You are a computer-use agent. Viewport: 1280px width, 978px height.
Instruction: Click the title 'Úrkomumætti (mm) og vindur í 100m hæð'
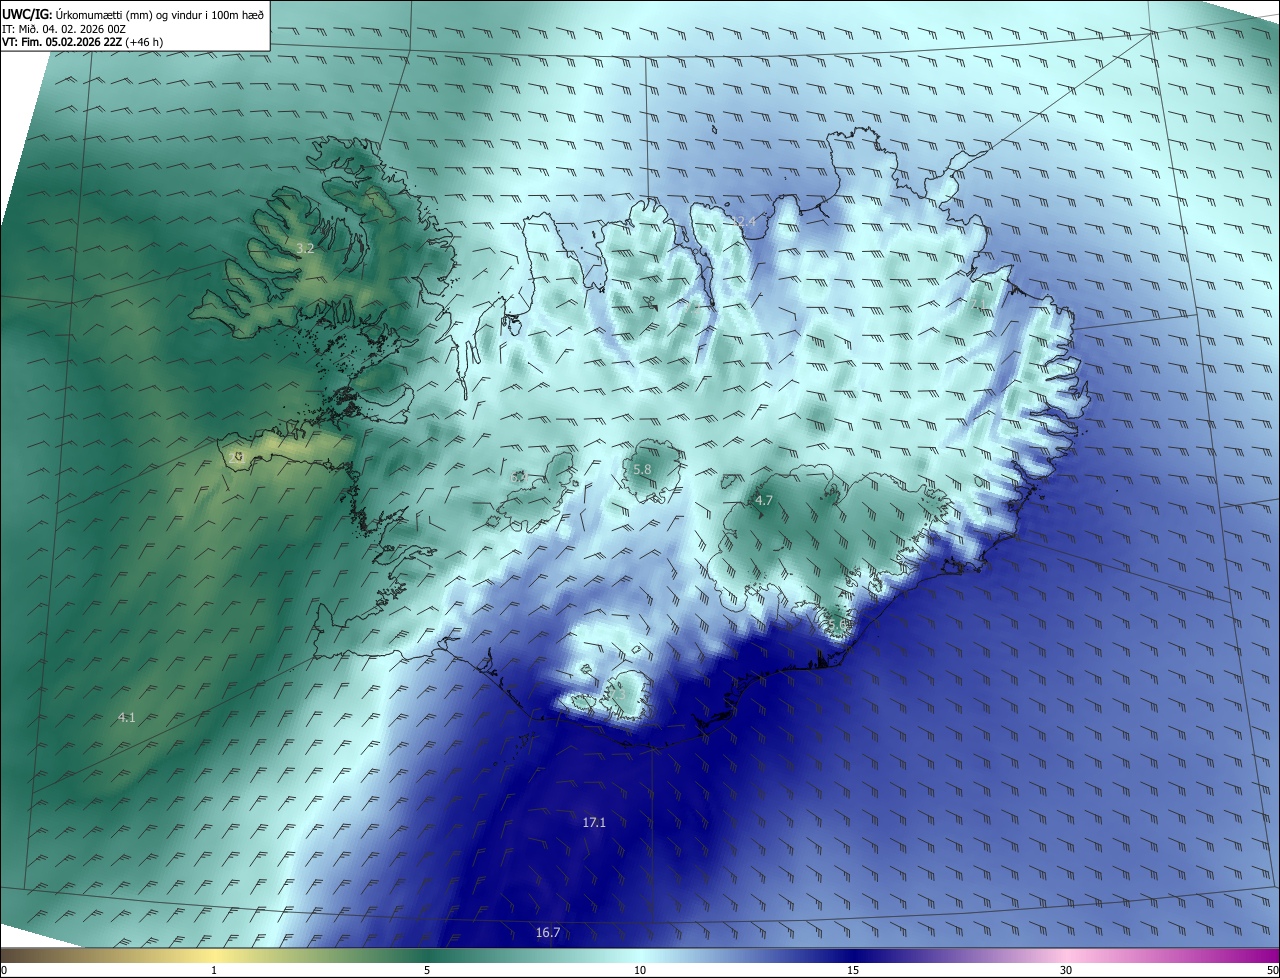pos(158,14)
